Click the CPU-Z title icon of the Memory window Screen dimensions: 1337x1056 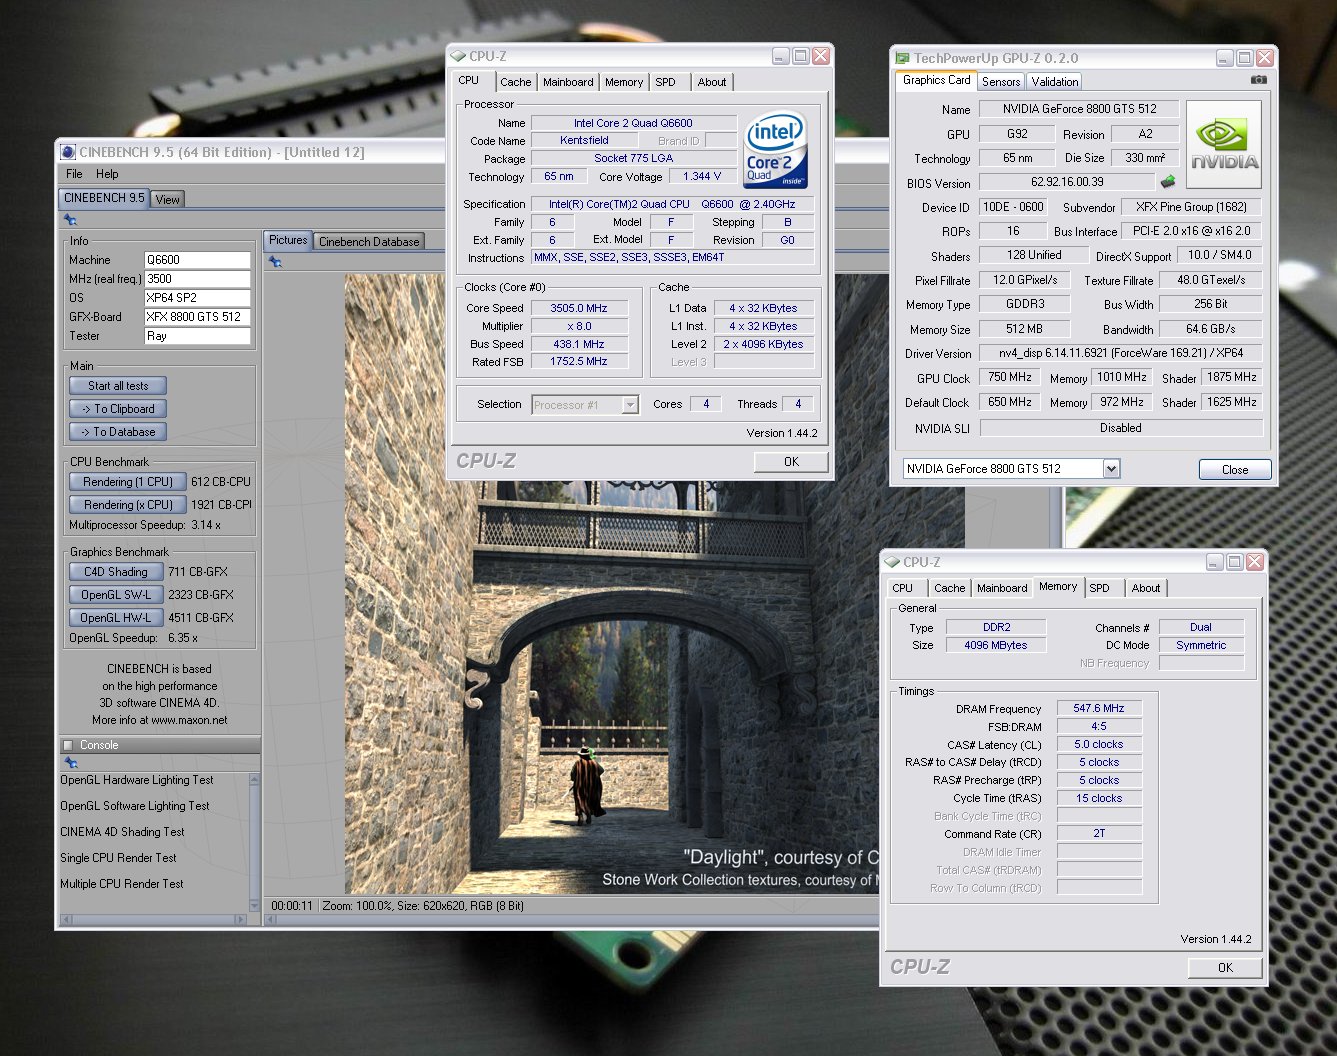pos(893,562)
